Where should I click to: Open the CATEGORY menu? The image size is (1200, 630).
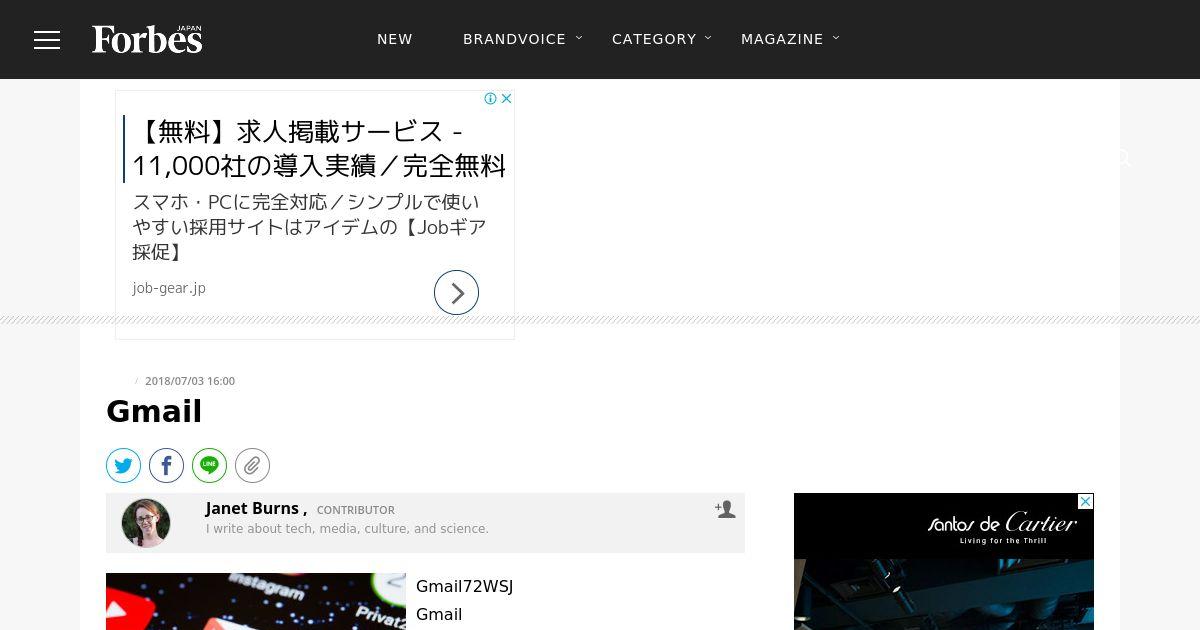pos(654,39)
